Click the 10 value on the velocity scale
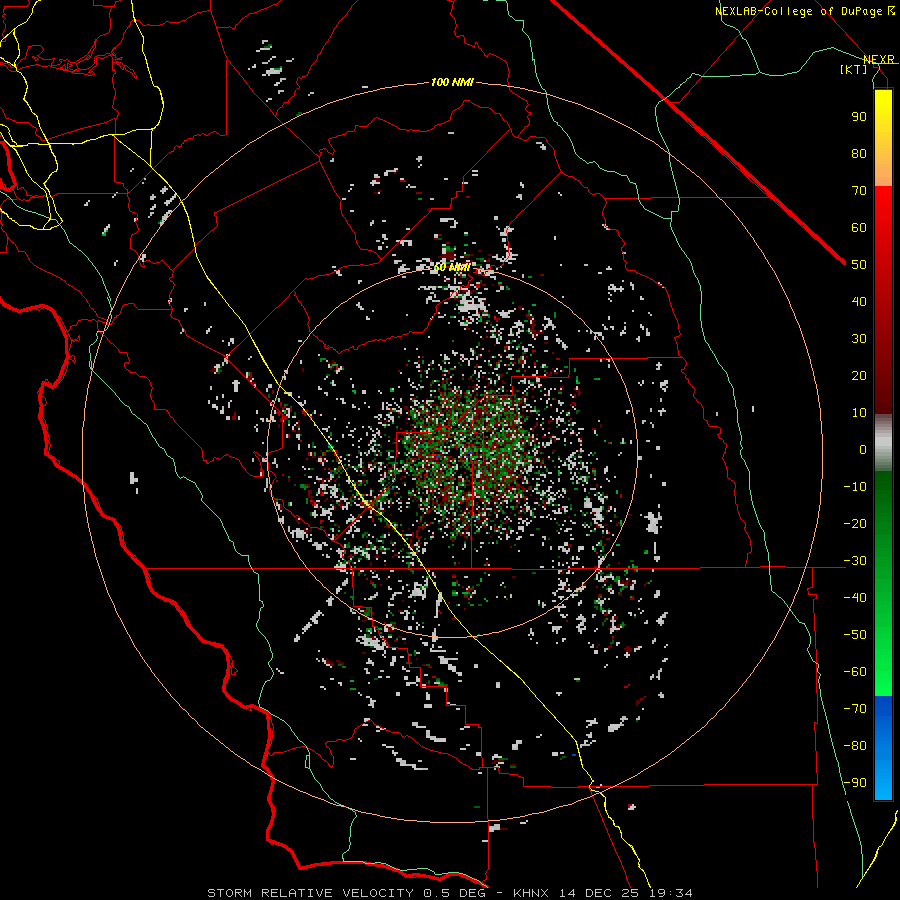 [x=859, y=413]
